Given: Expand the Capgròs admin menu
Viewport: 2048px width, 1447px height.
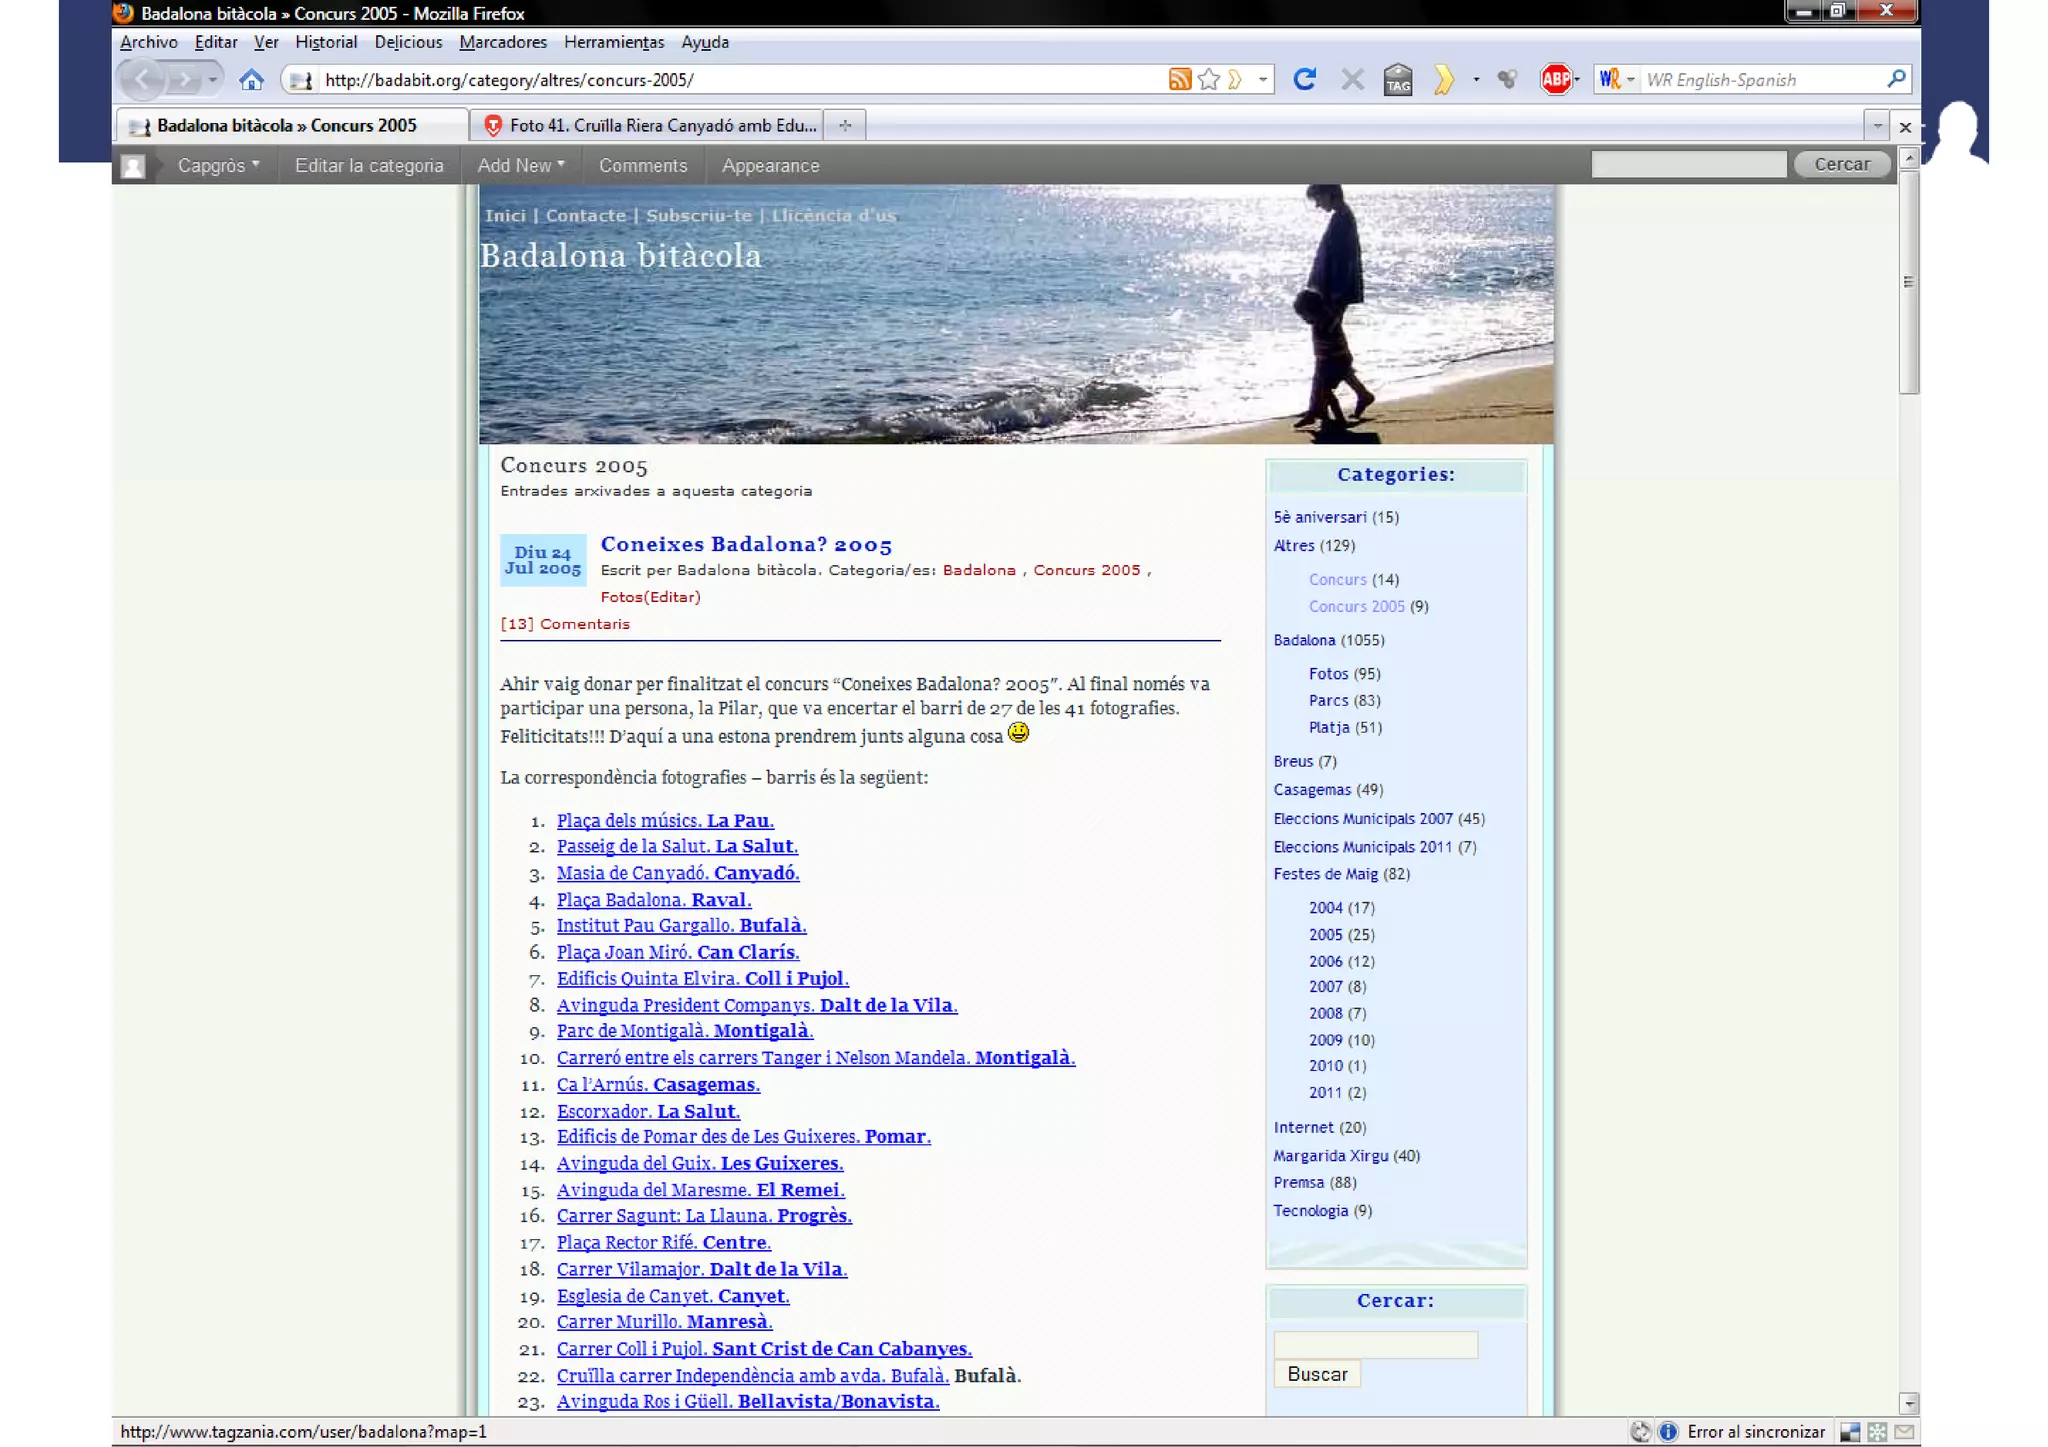Looking at the screenshot, I should click(218, 166).
